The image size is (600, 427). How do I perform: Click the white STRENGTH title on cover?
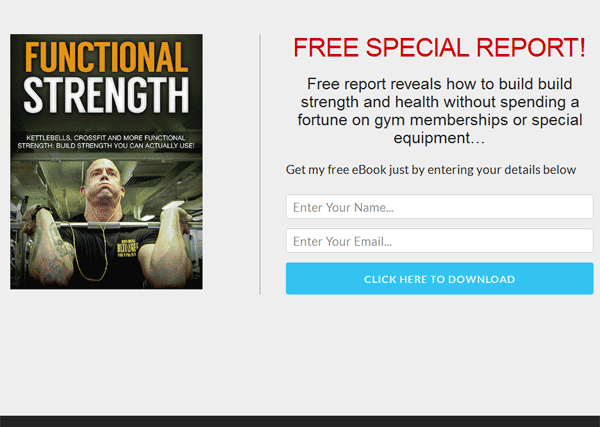pyautogui.click(x=106, y=95)
